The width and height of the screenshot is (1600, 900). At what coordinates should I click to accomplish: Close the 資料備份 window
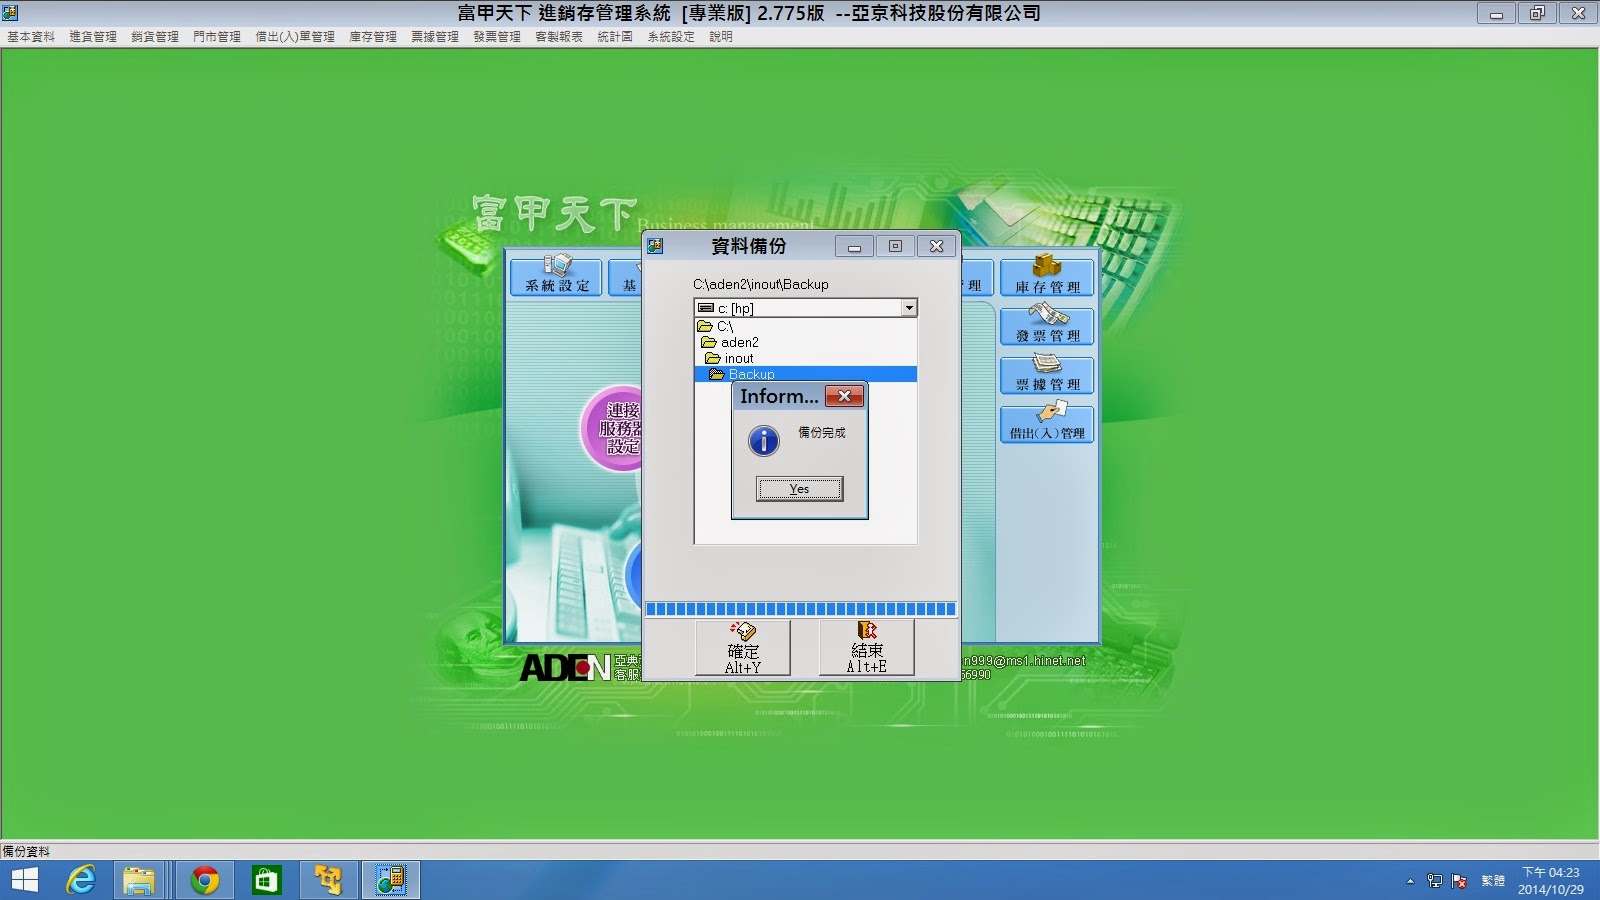click(x=936, y=246)
